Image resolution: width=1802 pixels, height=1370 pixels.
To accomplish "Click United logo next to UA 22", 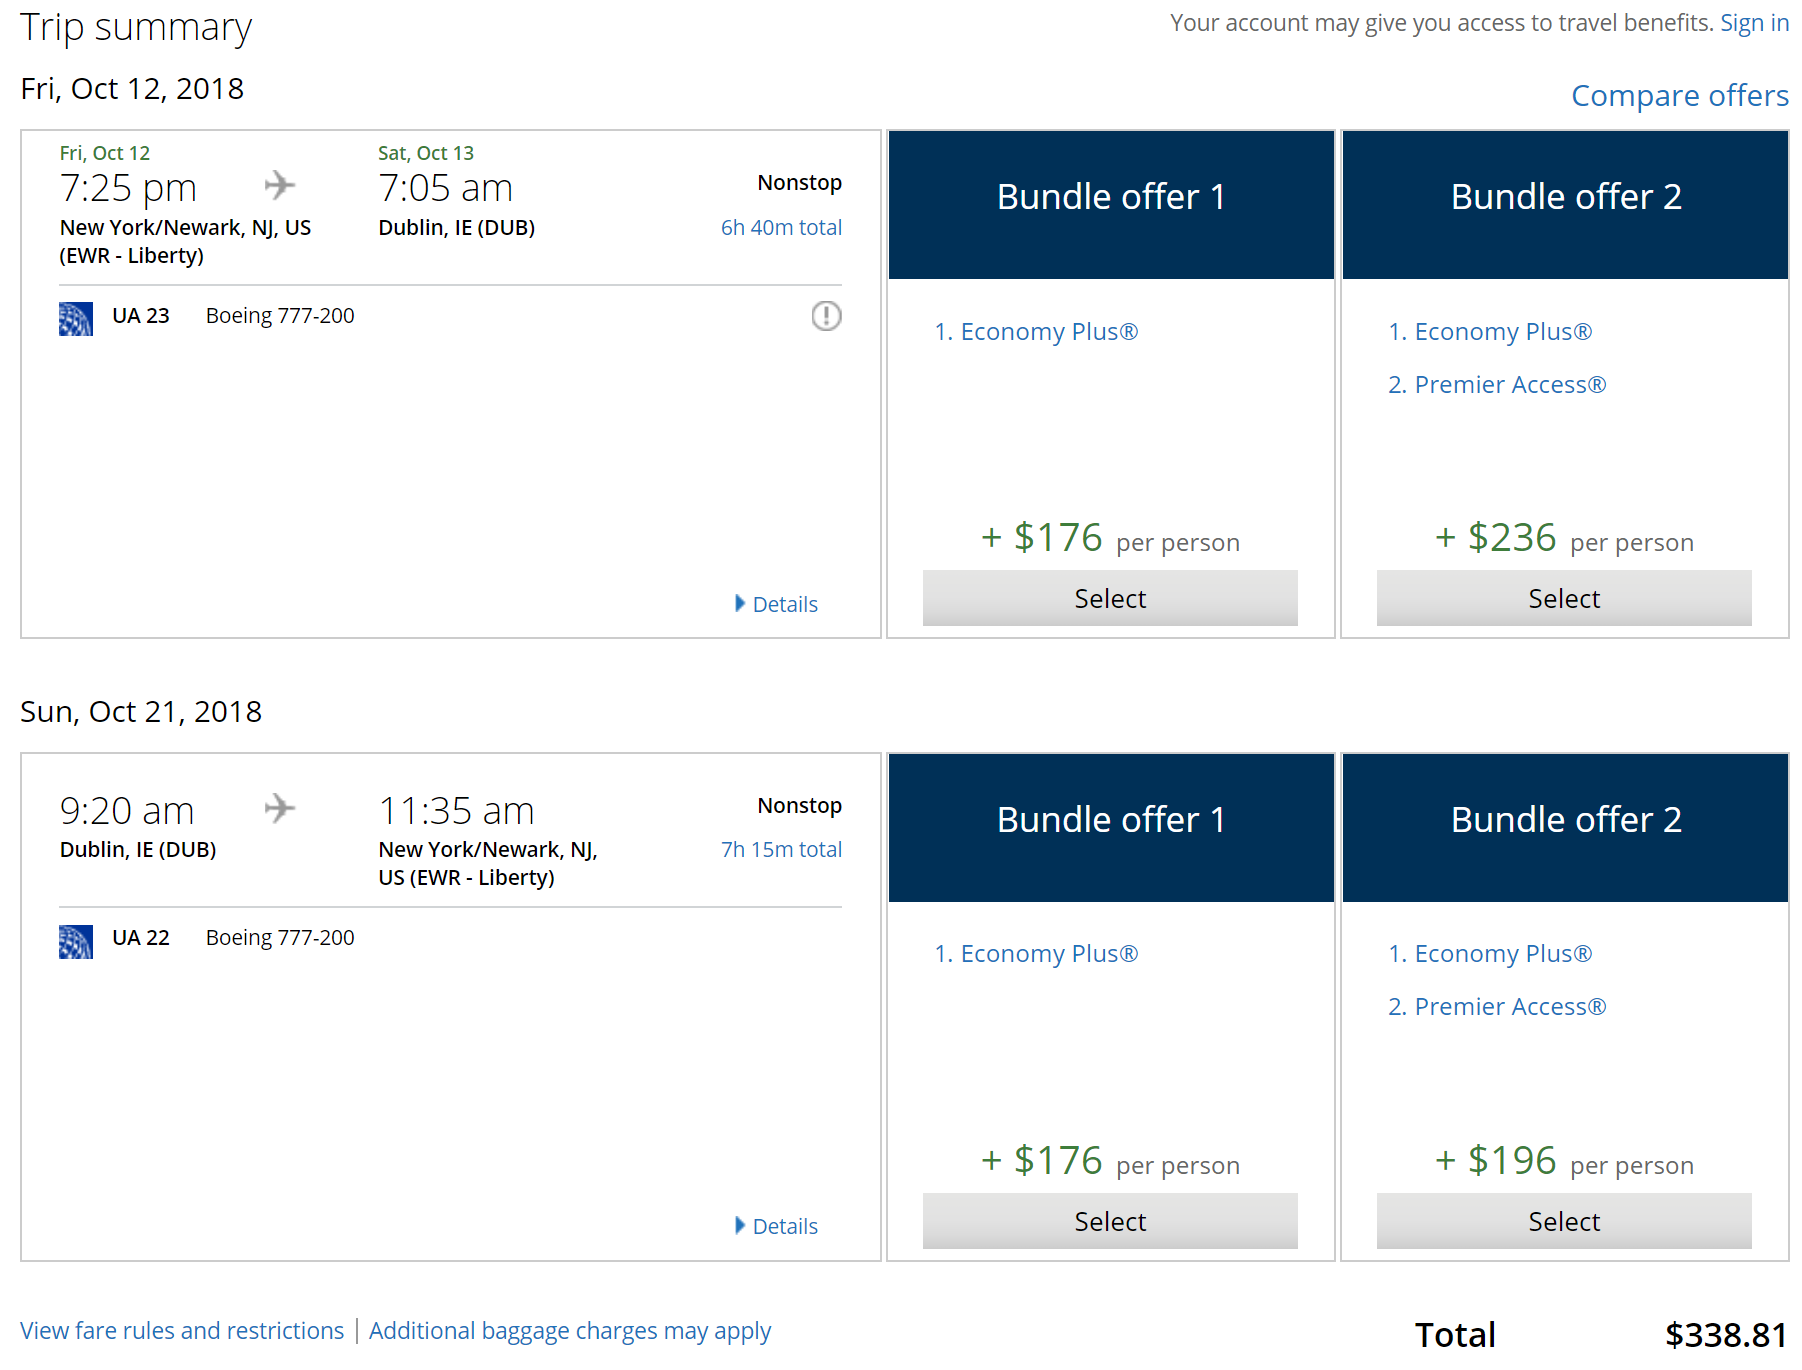I will click(x=76, y=941).
